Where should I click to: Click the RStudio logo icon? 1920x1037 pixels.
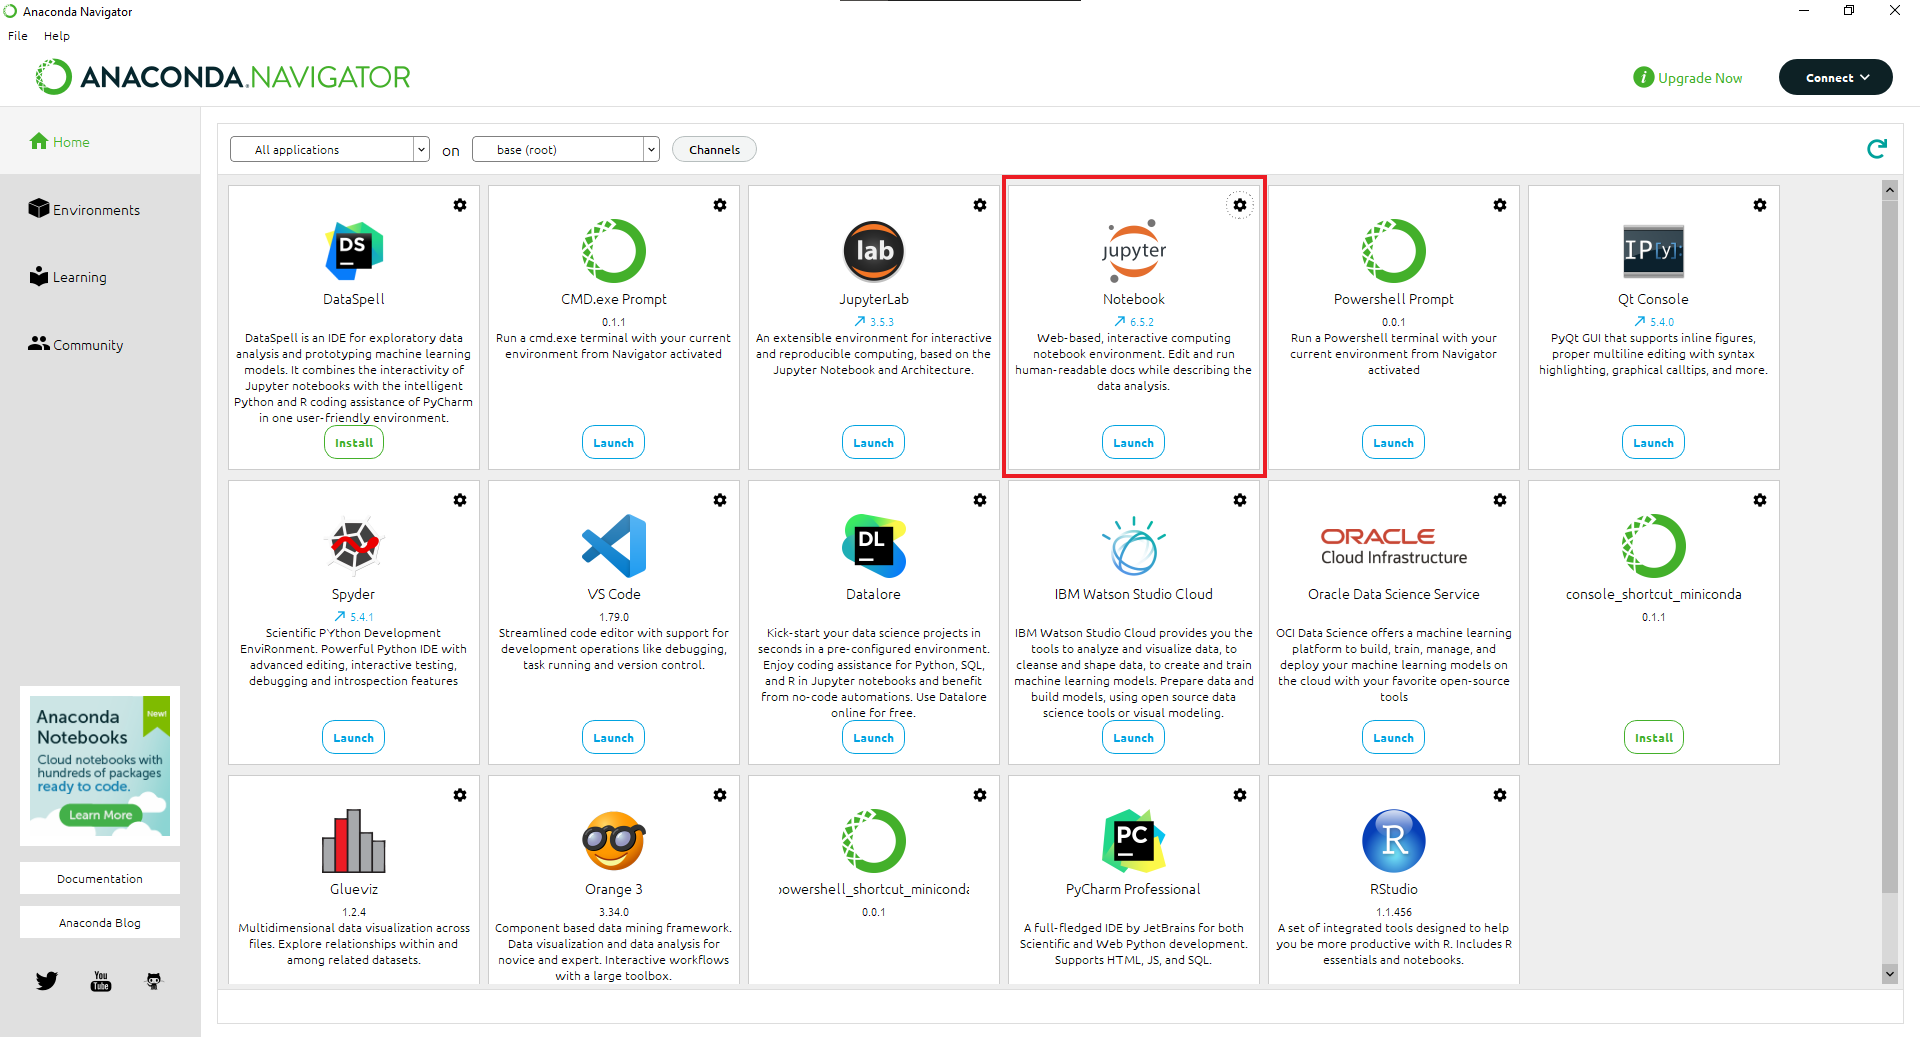(x=1394, y=840)
